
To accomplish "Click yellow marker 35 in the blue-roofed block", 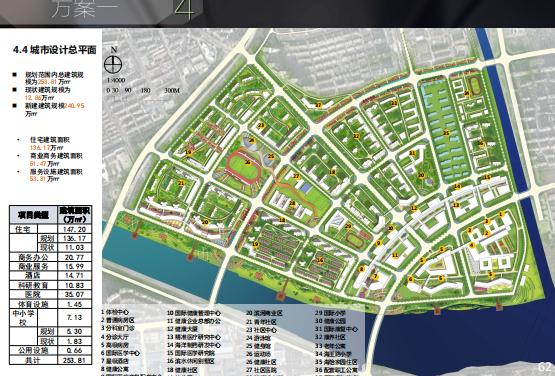I will (446, 133).
